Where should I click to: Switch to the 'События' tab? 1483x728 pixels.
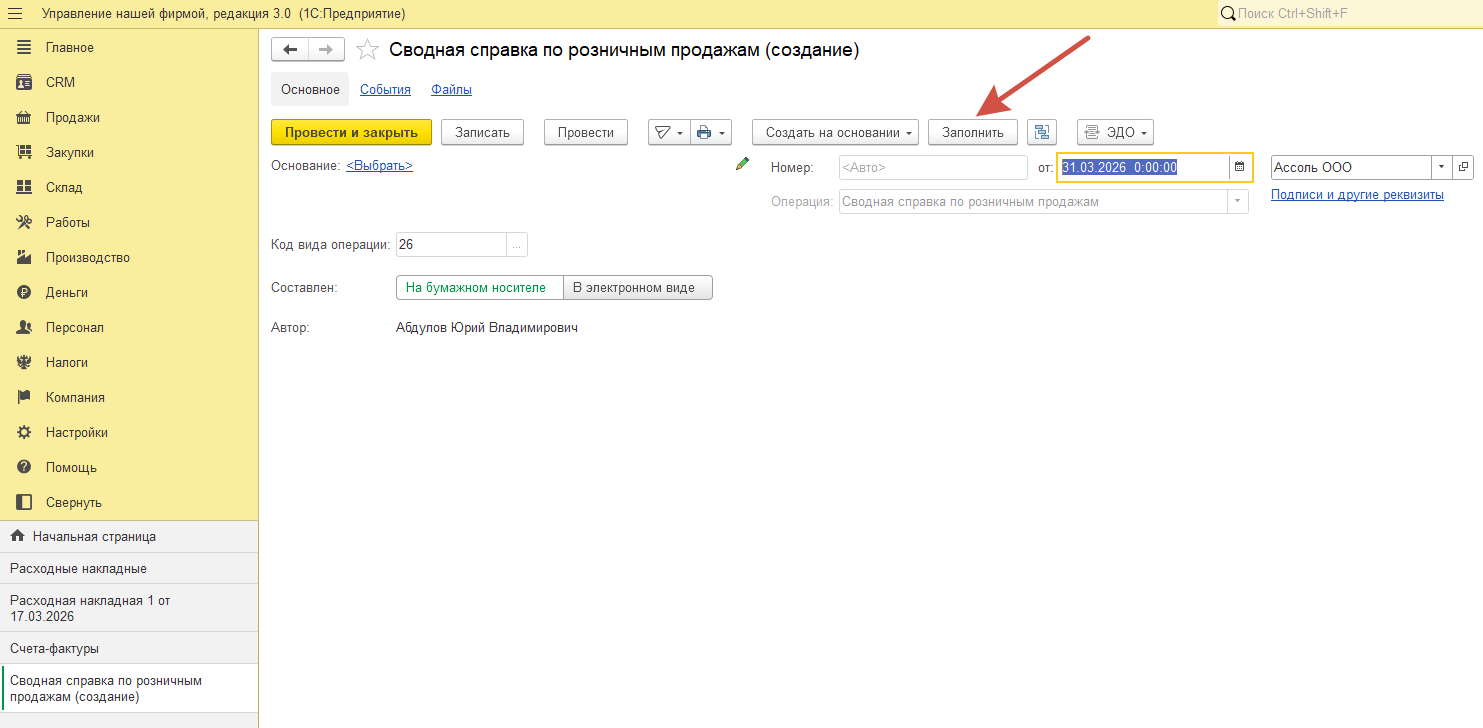pos(385,89)
